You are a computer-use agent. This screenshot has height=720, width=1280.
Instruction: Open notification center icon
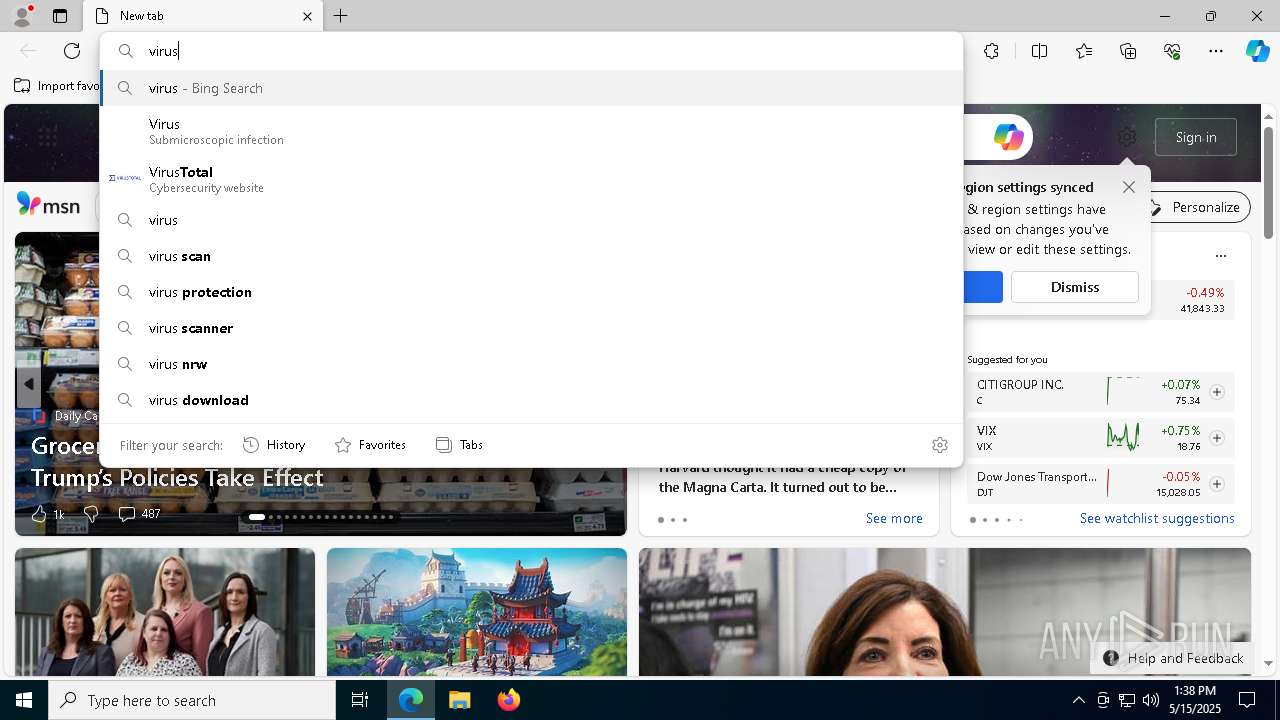[1247, 700]
